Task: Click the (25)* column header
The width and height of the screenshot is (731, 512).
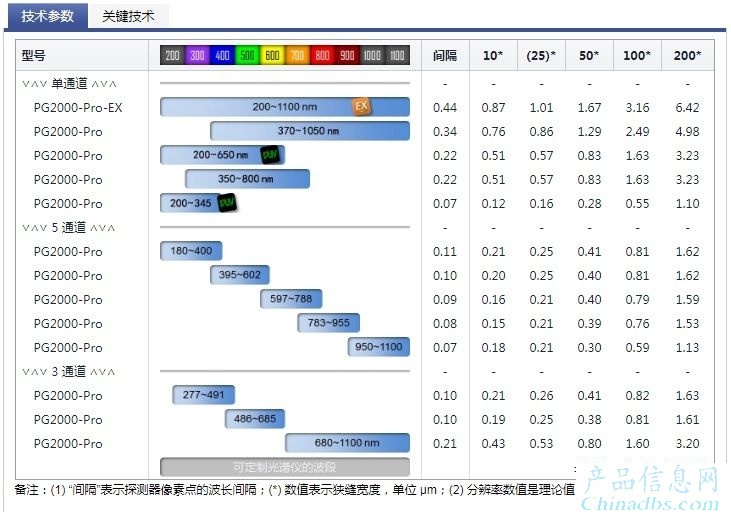Action: click(x=541, y=55)
